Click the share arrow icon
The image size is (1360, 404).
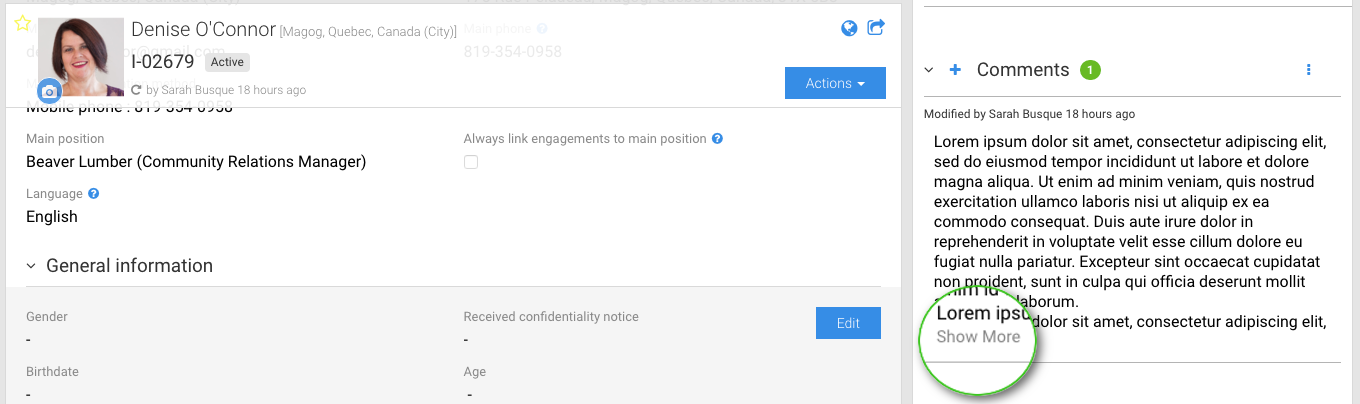[876, 28]
